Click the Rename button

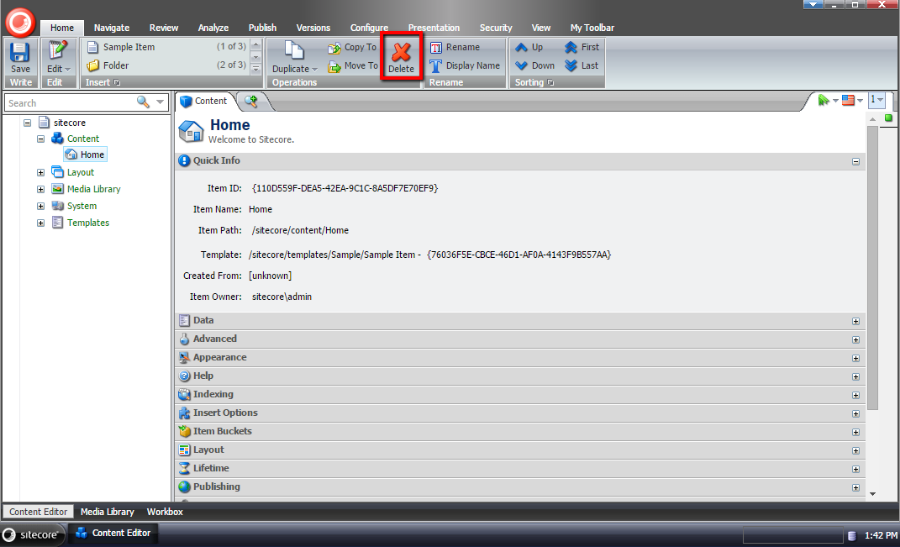(455, 48)
